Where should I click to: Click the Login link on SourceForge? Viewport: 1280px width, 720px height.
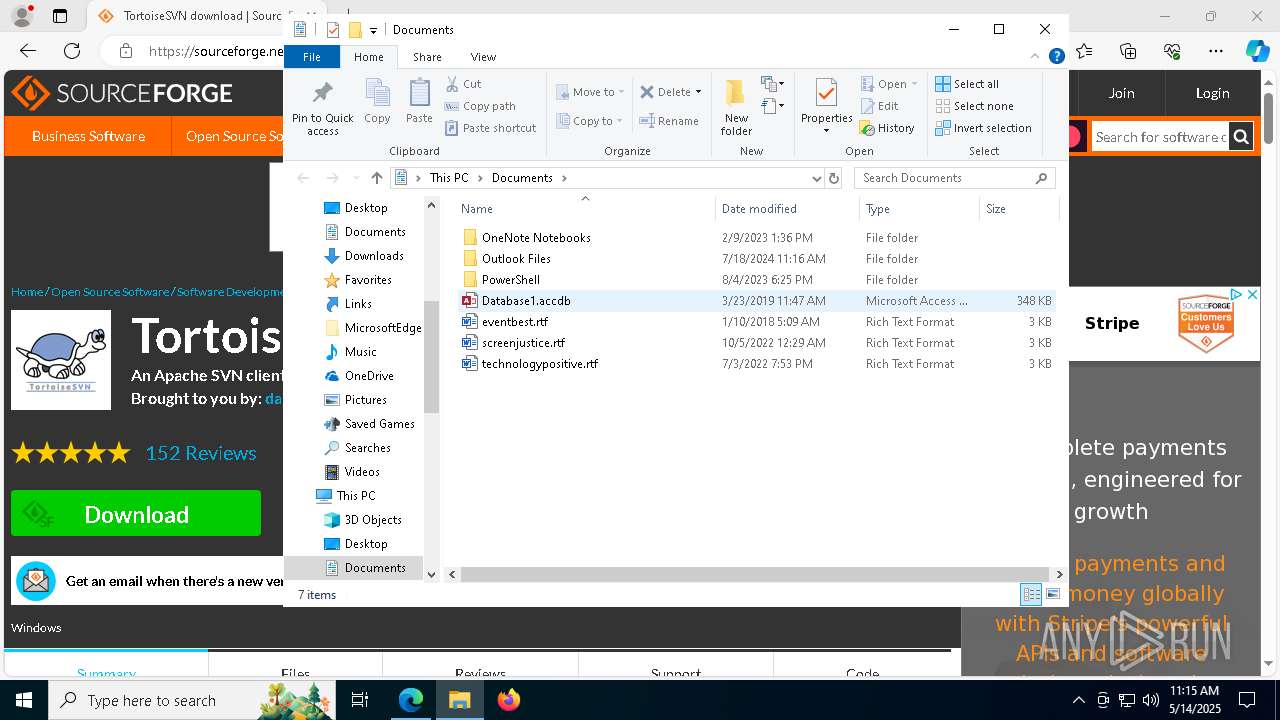click(1212, 93)
